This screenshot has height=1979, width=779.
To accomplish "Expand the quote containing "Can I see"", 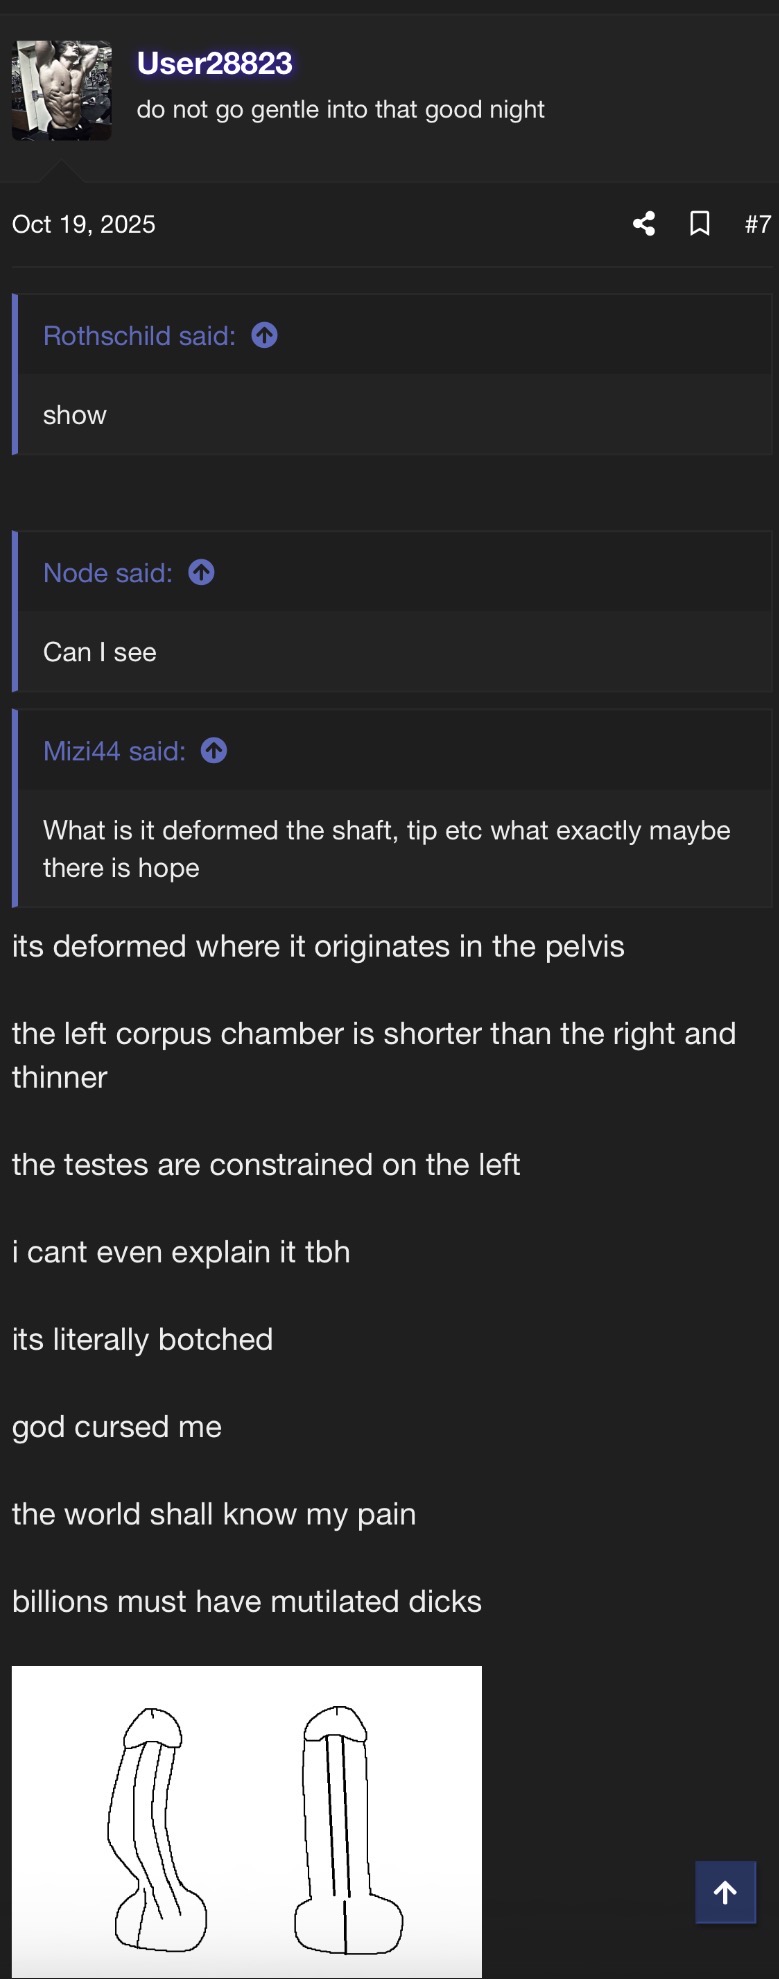I will pos(100,652).
